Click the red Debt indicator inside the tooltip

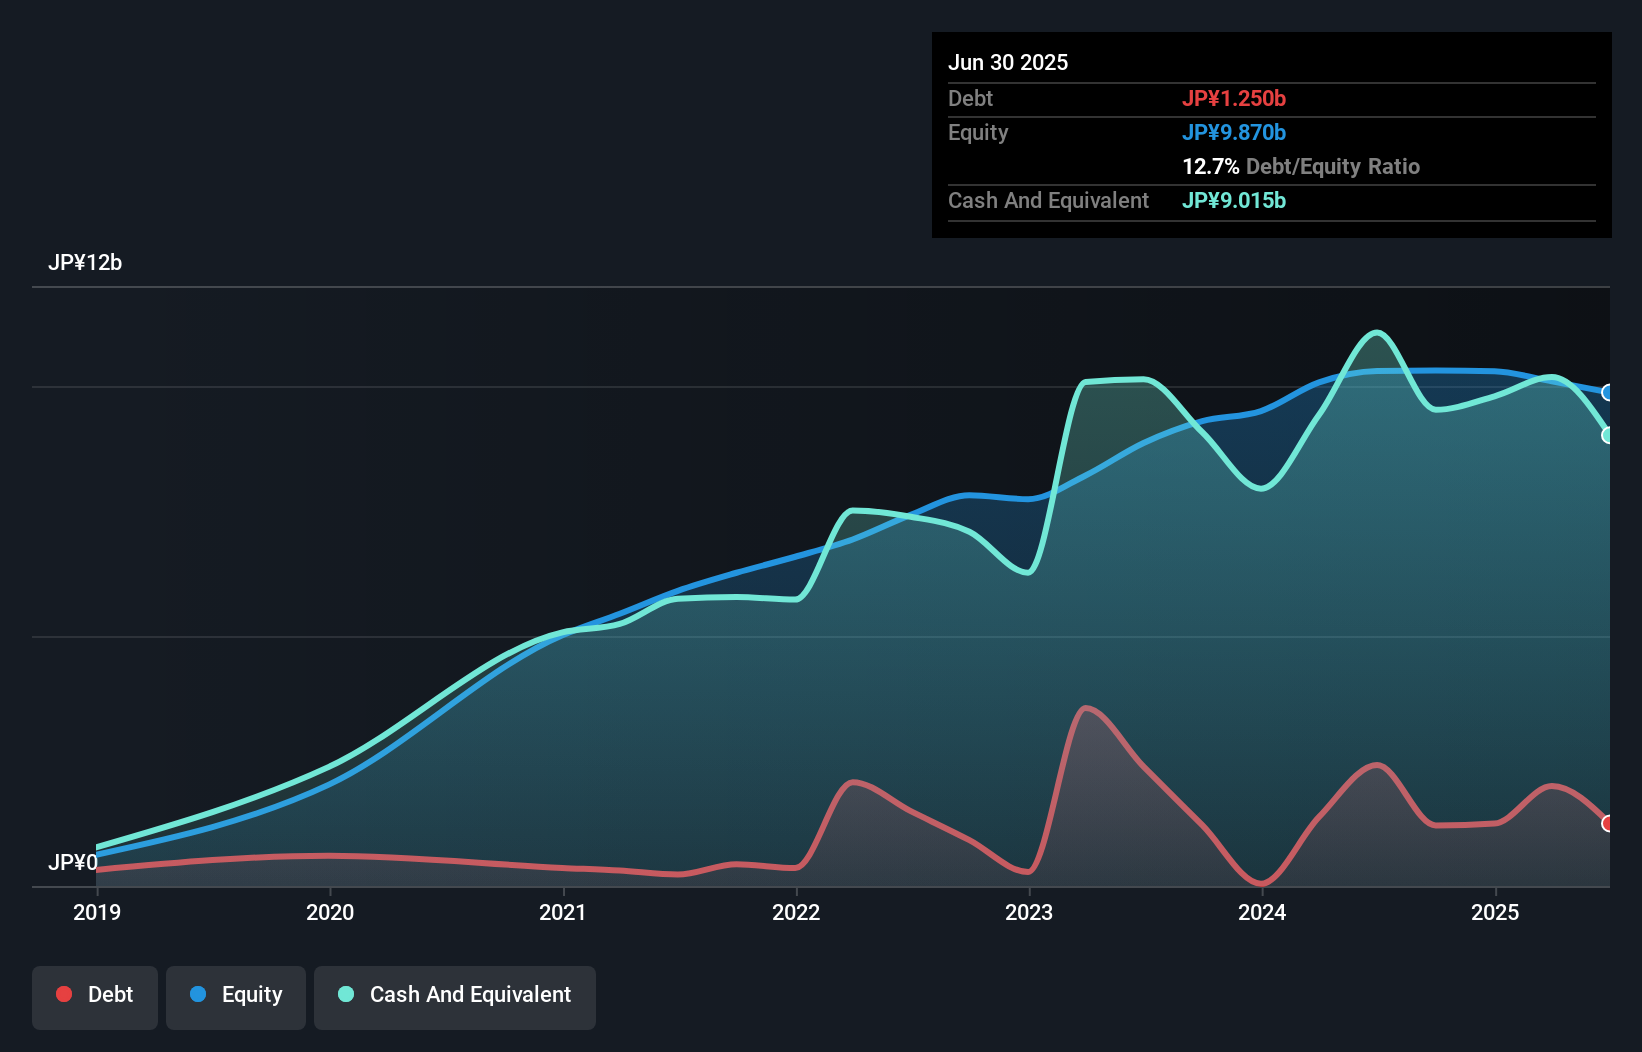(x=1235, y=98)
